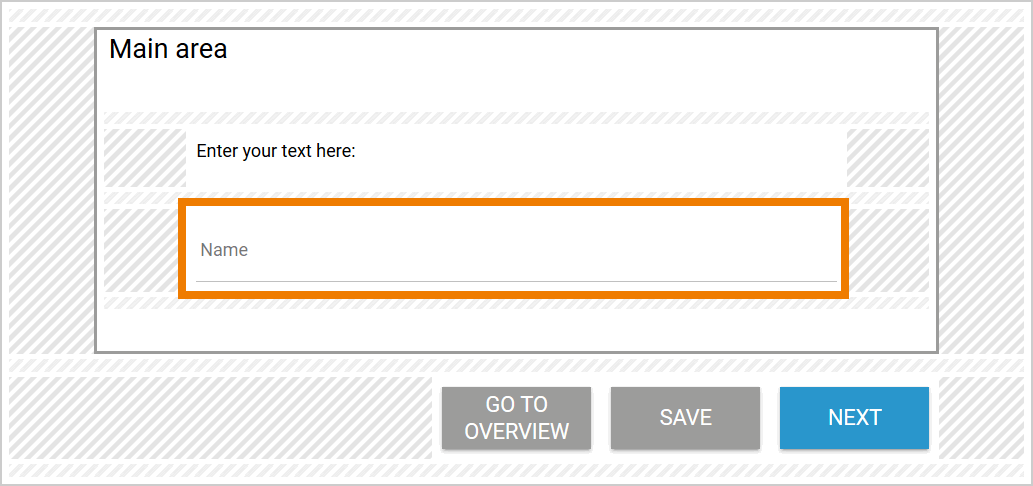Click the "Enter your text here:" label
1033x486 pixels.
(x=276, y=152)
